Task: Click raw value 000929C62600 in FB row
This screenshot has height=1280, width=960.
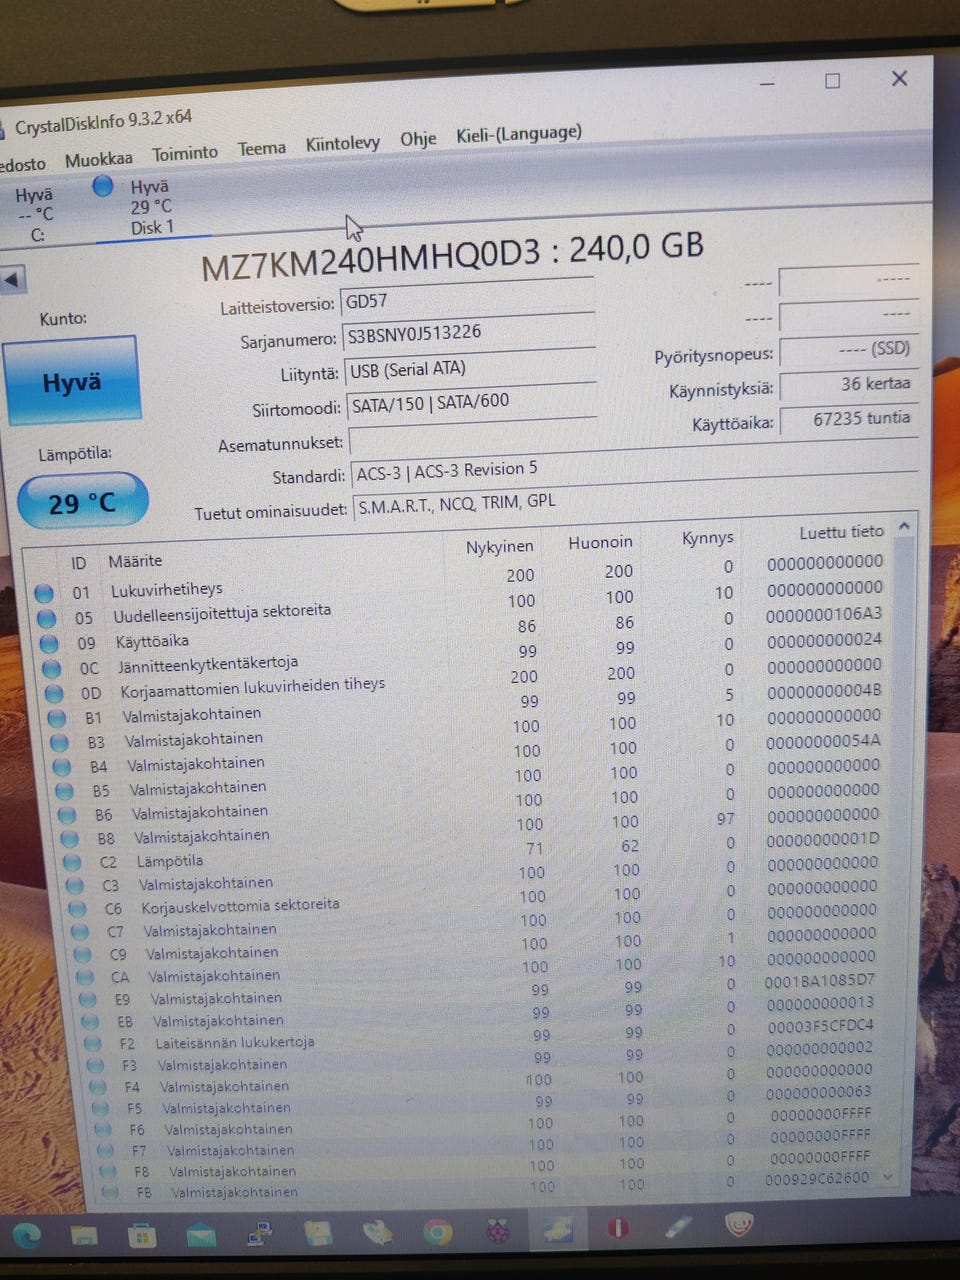Action: pyautogui.click(x=817, y=1178)
